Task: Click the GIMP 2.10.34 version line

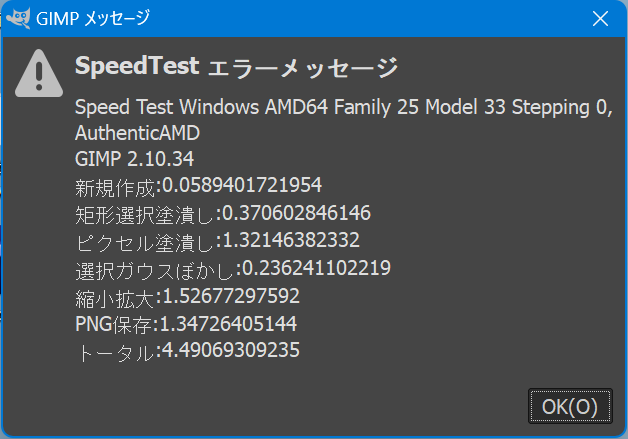Action: [x=135, y=159]
